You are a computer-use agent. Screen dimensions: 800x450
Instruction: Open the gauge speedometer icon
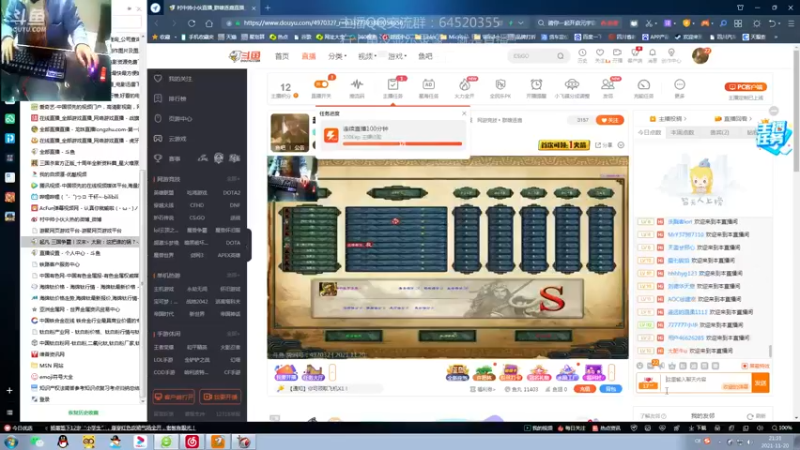pyautogui.click(x=643, y=84)
